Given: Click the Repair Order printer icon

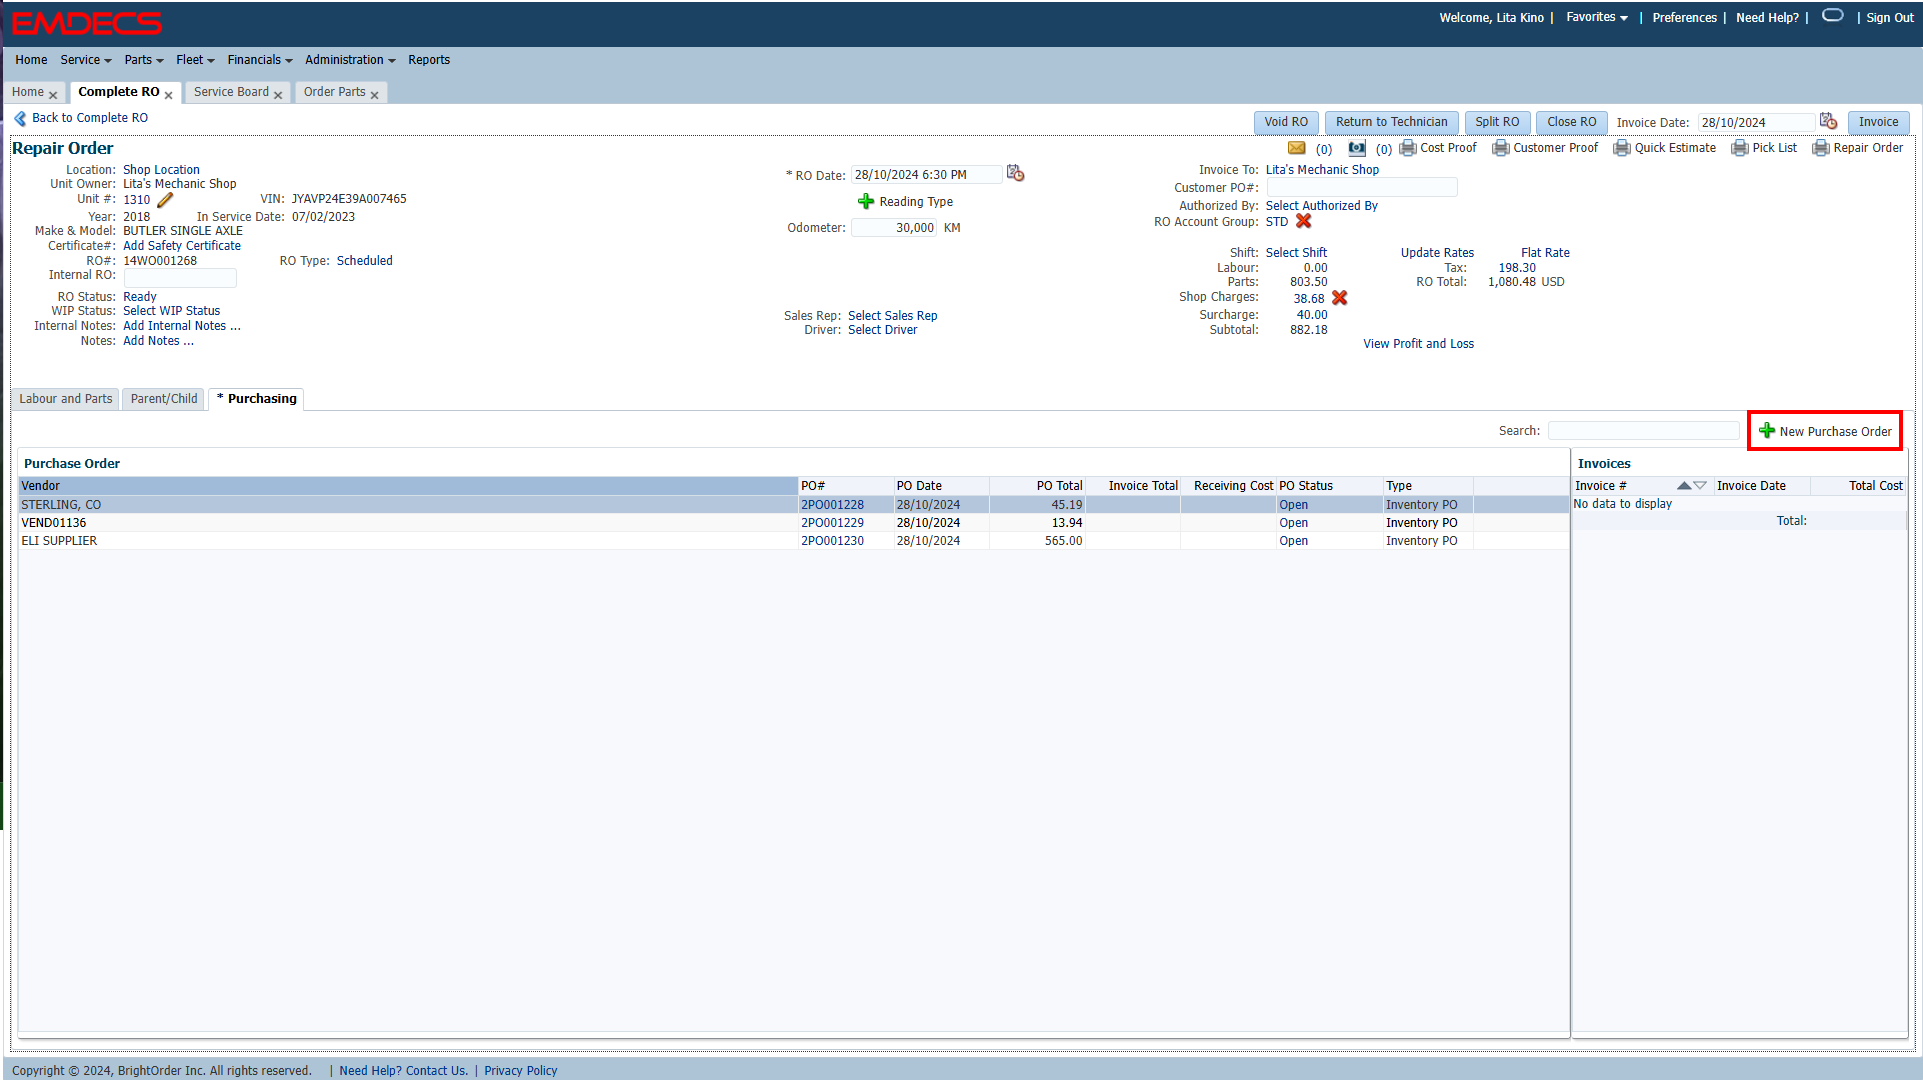Looking at the screenshot, I should click(1821, 148).
